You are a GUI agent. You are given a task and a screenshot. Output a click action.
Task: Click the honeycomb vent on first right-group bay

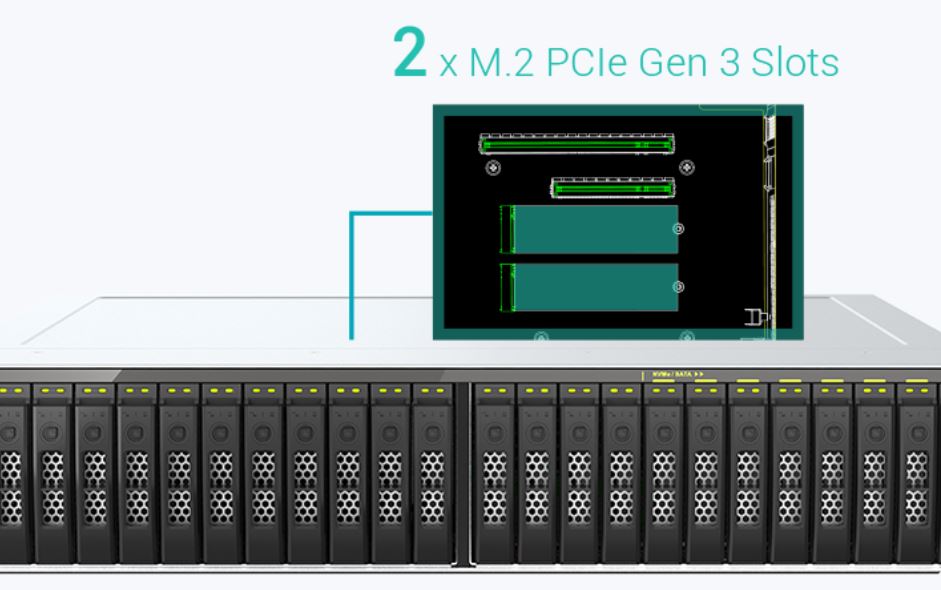[494, 475]
